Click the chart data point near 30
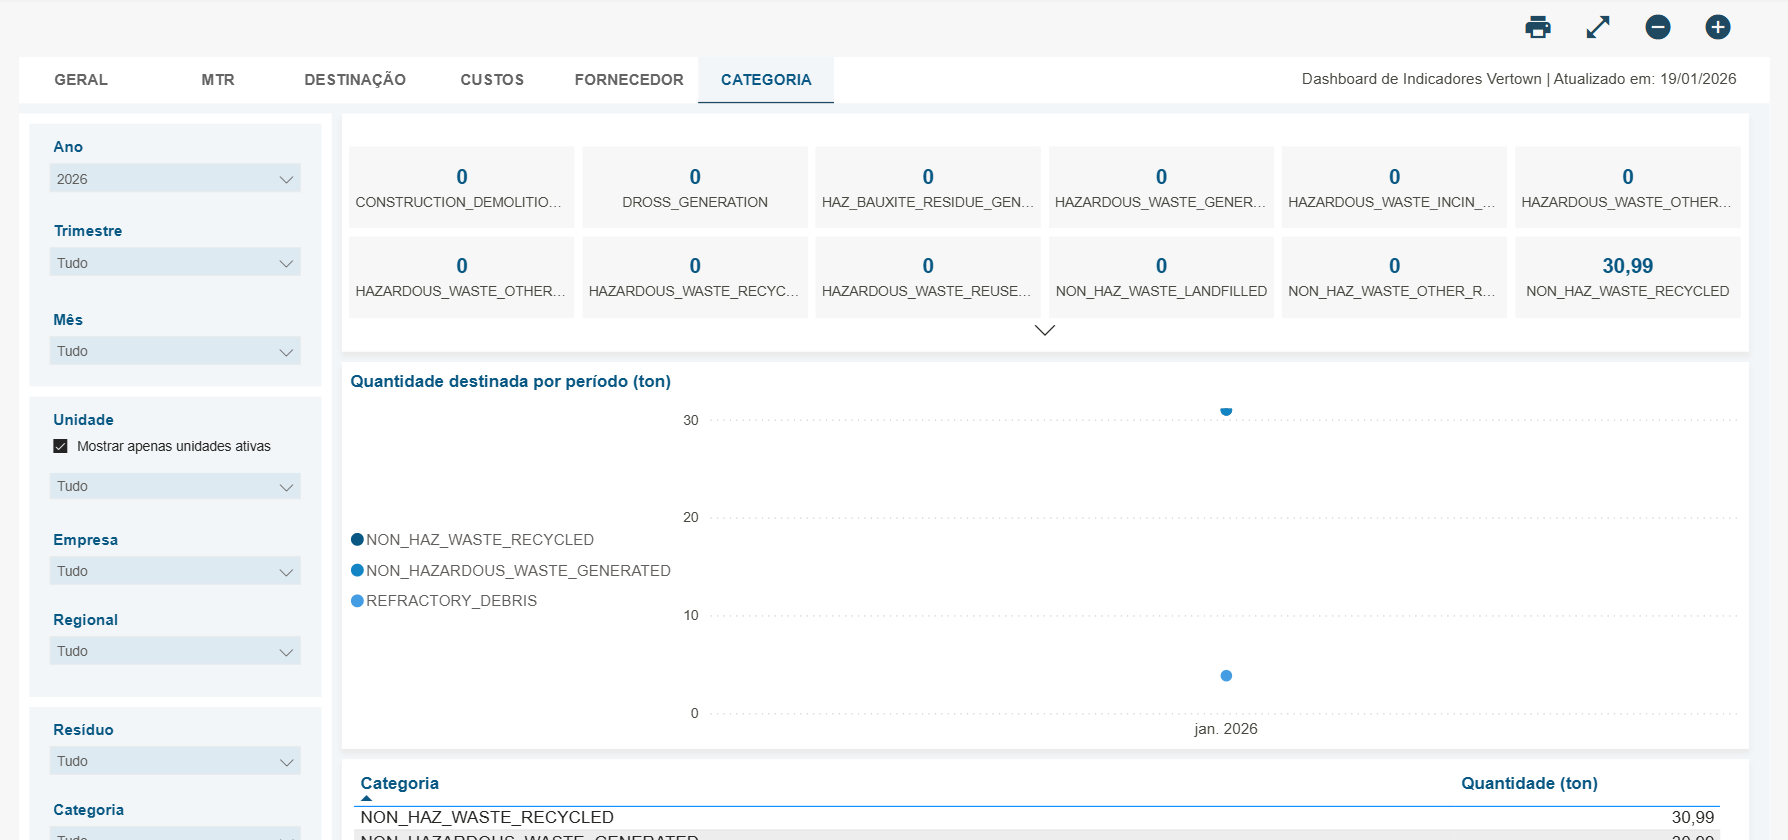 1226,411
